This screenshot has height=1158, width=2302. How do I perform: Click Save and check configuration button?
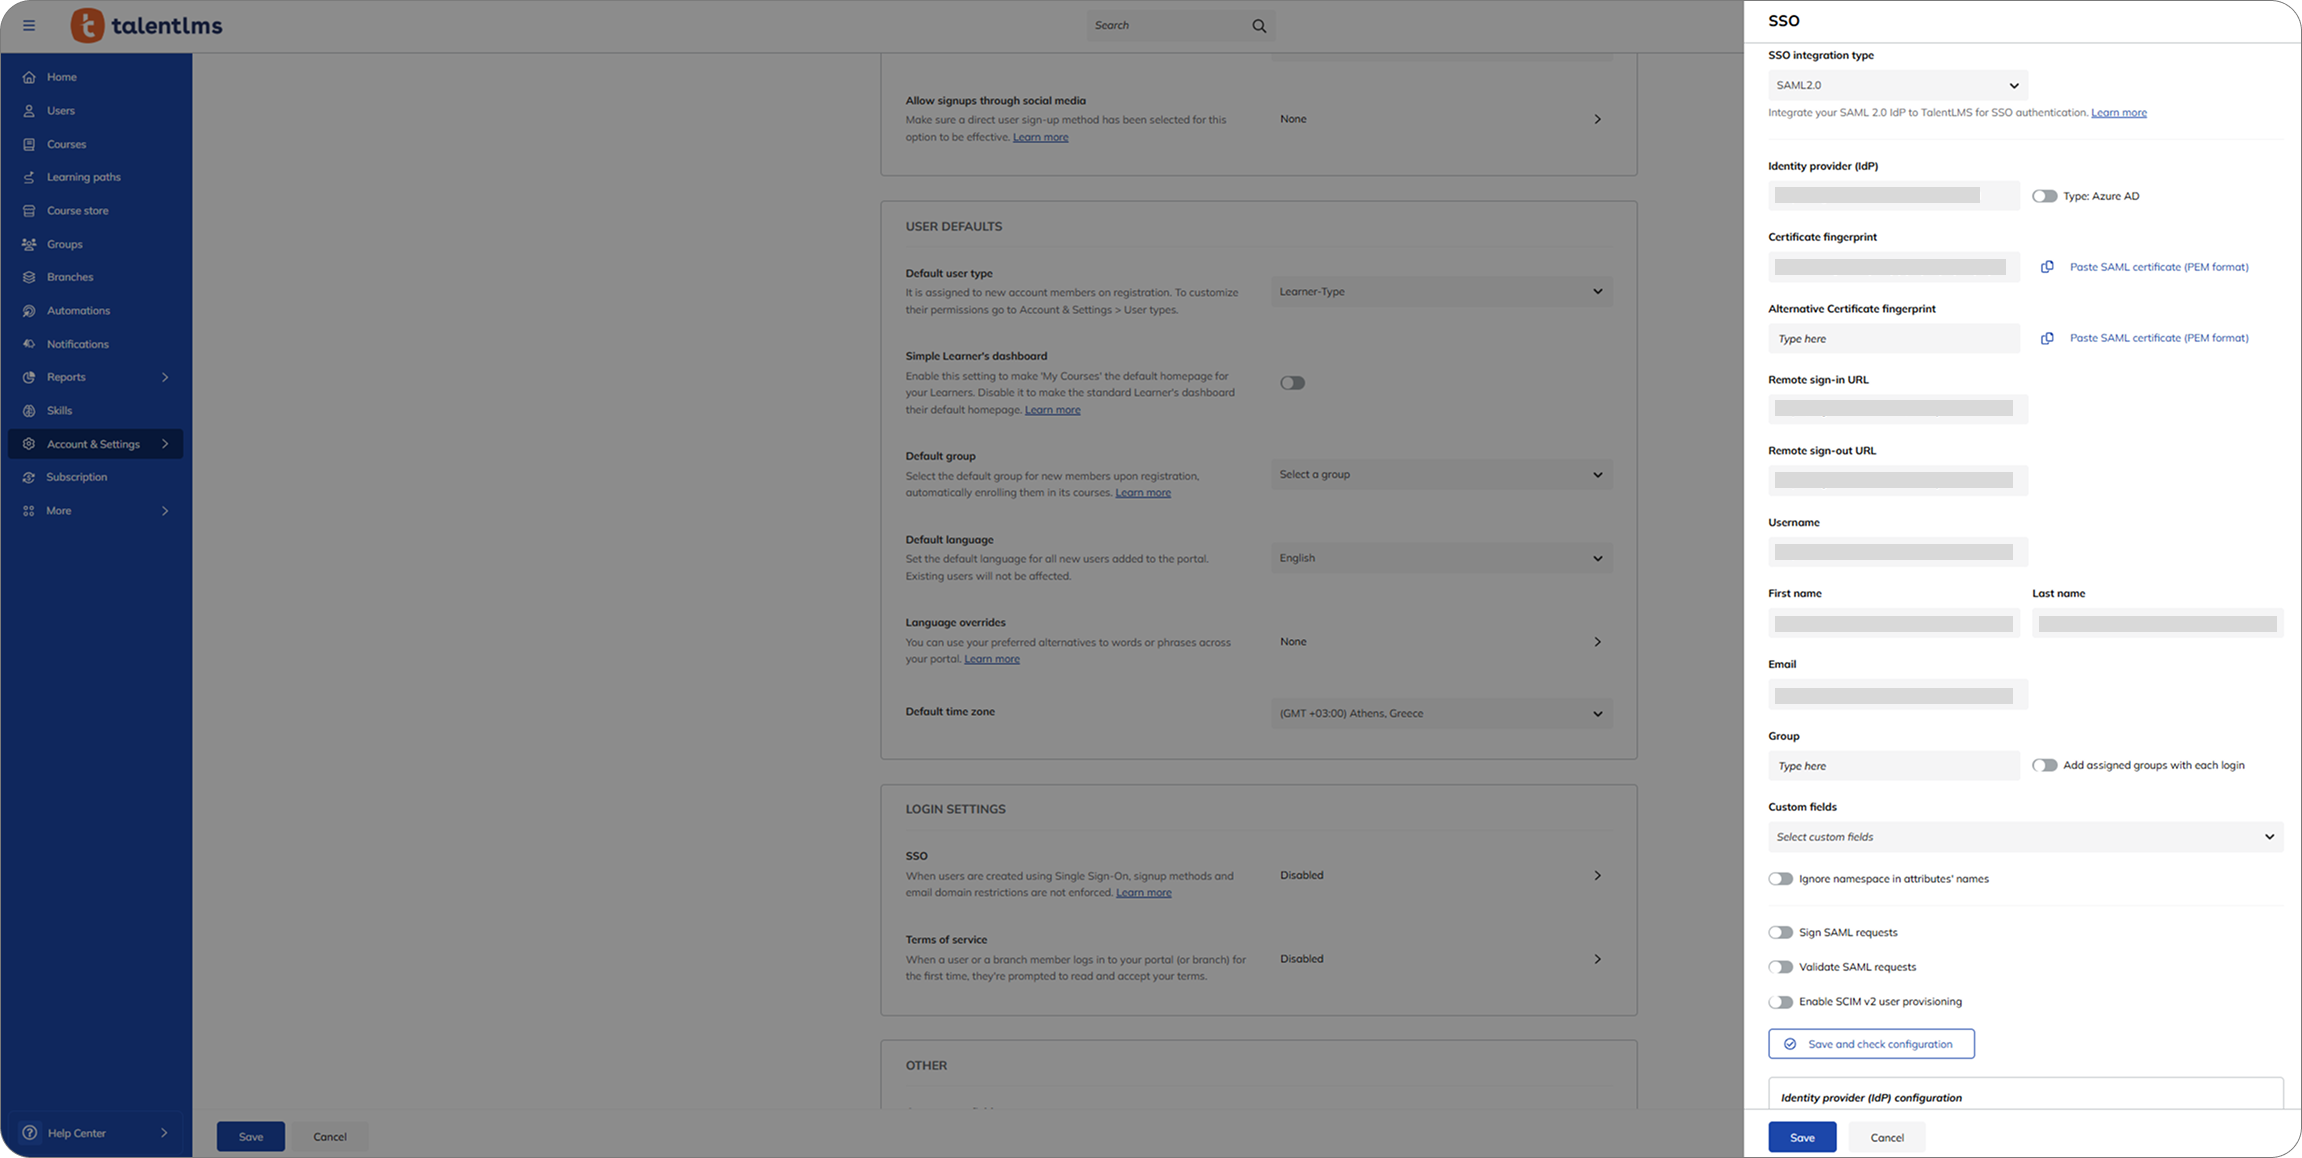pos(1870,1044)
